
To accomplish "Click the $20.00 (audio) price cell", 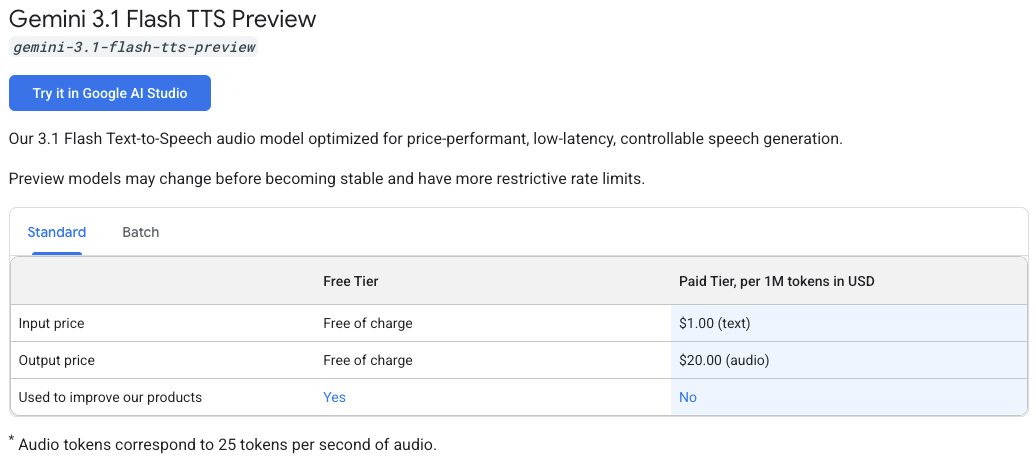I will tap(724, 361).
